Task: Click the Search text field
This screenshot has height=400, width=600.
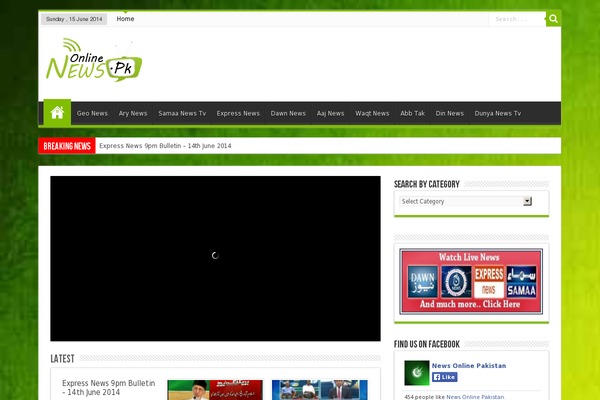Action: click(517, 19)
